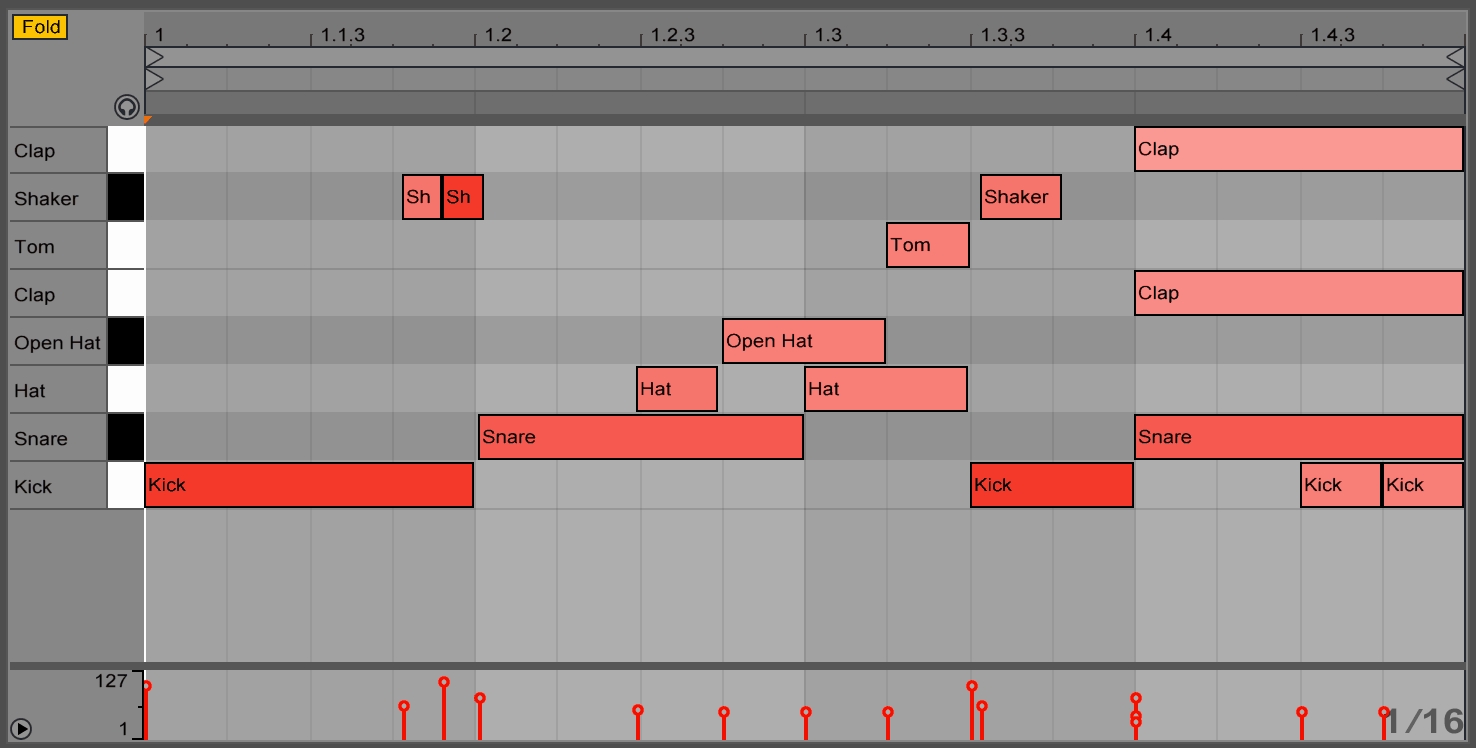Click ruler marker 1.1.3
1476x748 pixels.
tap(342, 35)
